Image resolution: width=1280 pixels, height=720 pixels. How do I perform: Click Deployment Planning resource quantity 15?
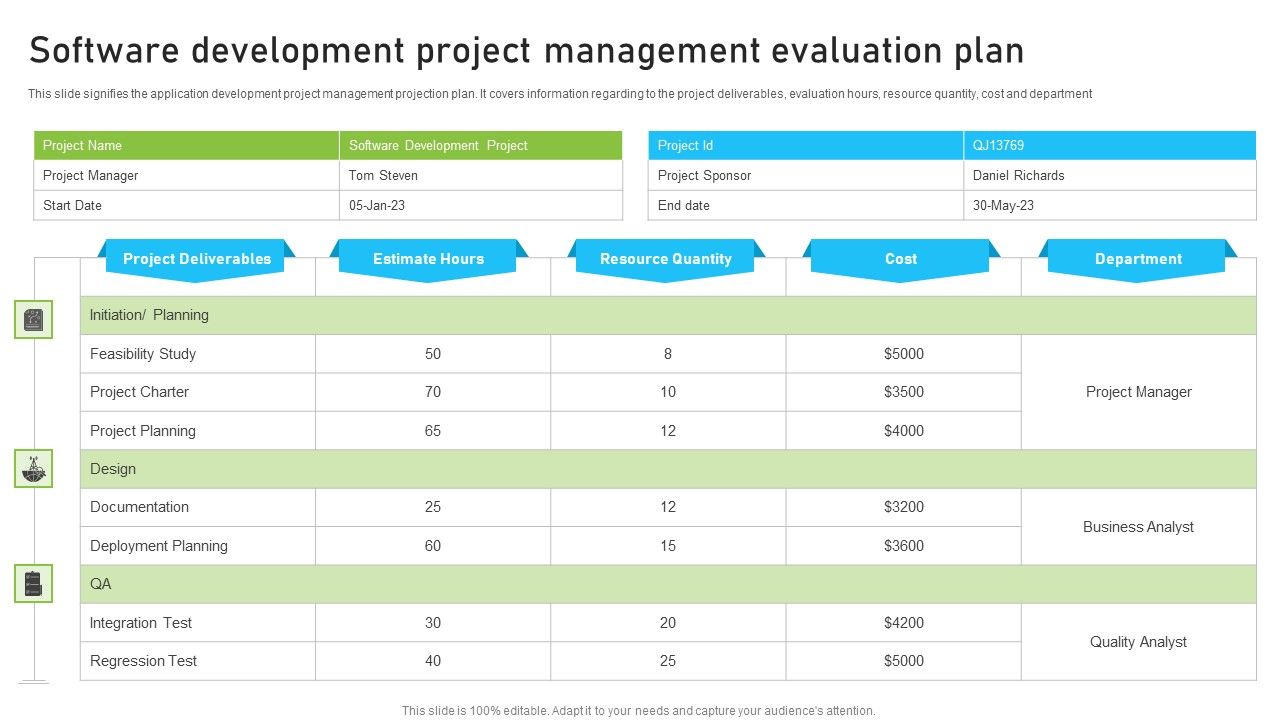[668, 546]
